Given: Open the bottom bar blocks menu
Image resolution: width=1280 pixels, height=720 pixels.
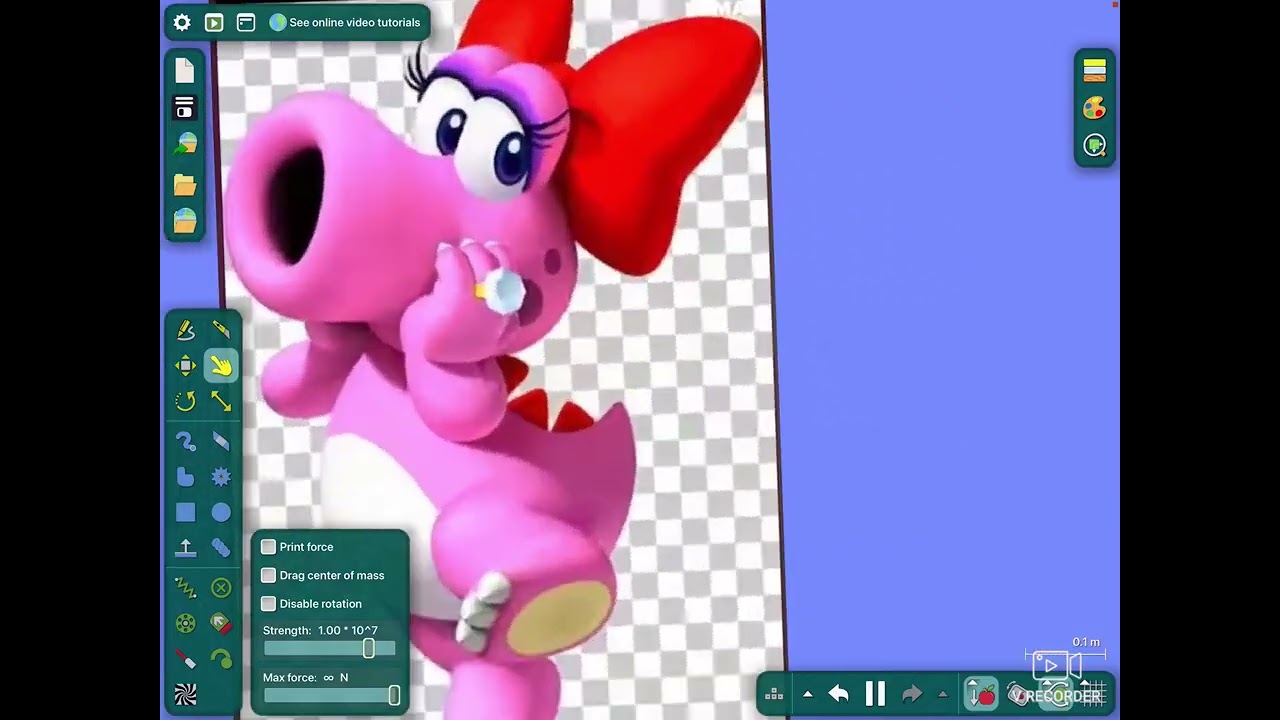Looking at the screenshot, I should point(773,694).
